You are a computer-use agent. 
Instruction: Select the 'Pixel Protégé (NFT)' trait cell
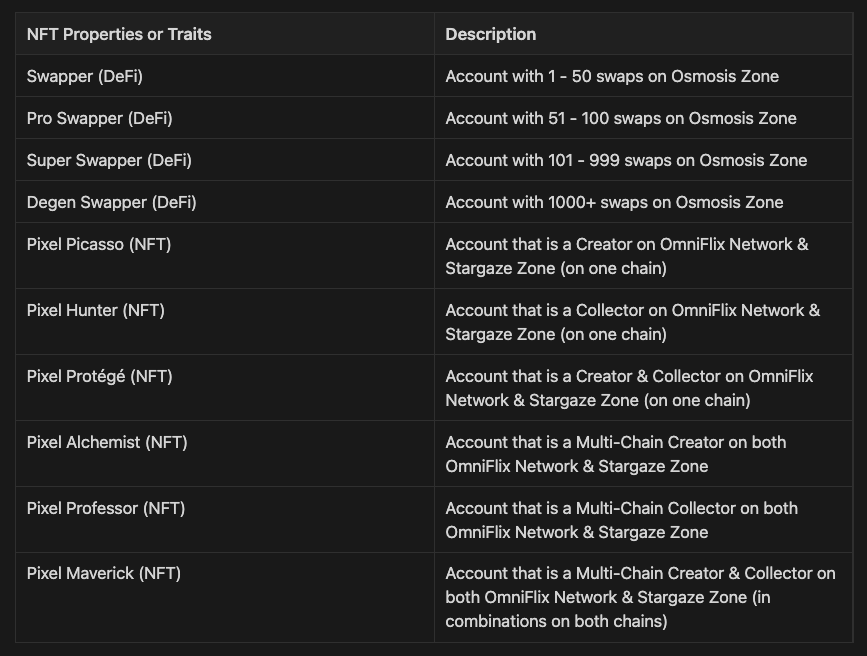pyautogui.click(x=100, y=376)
